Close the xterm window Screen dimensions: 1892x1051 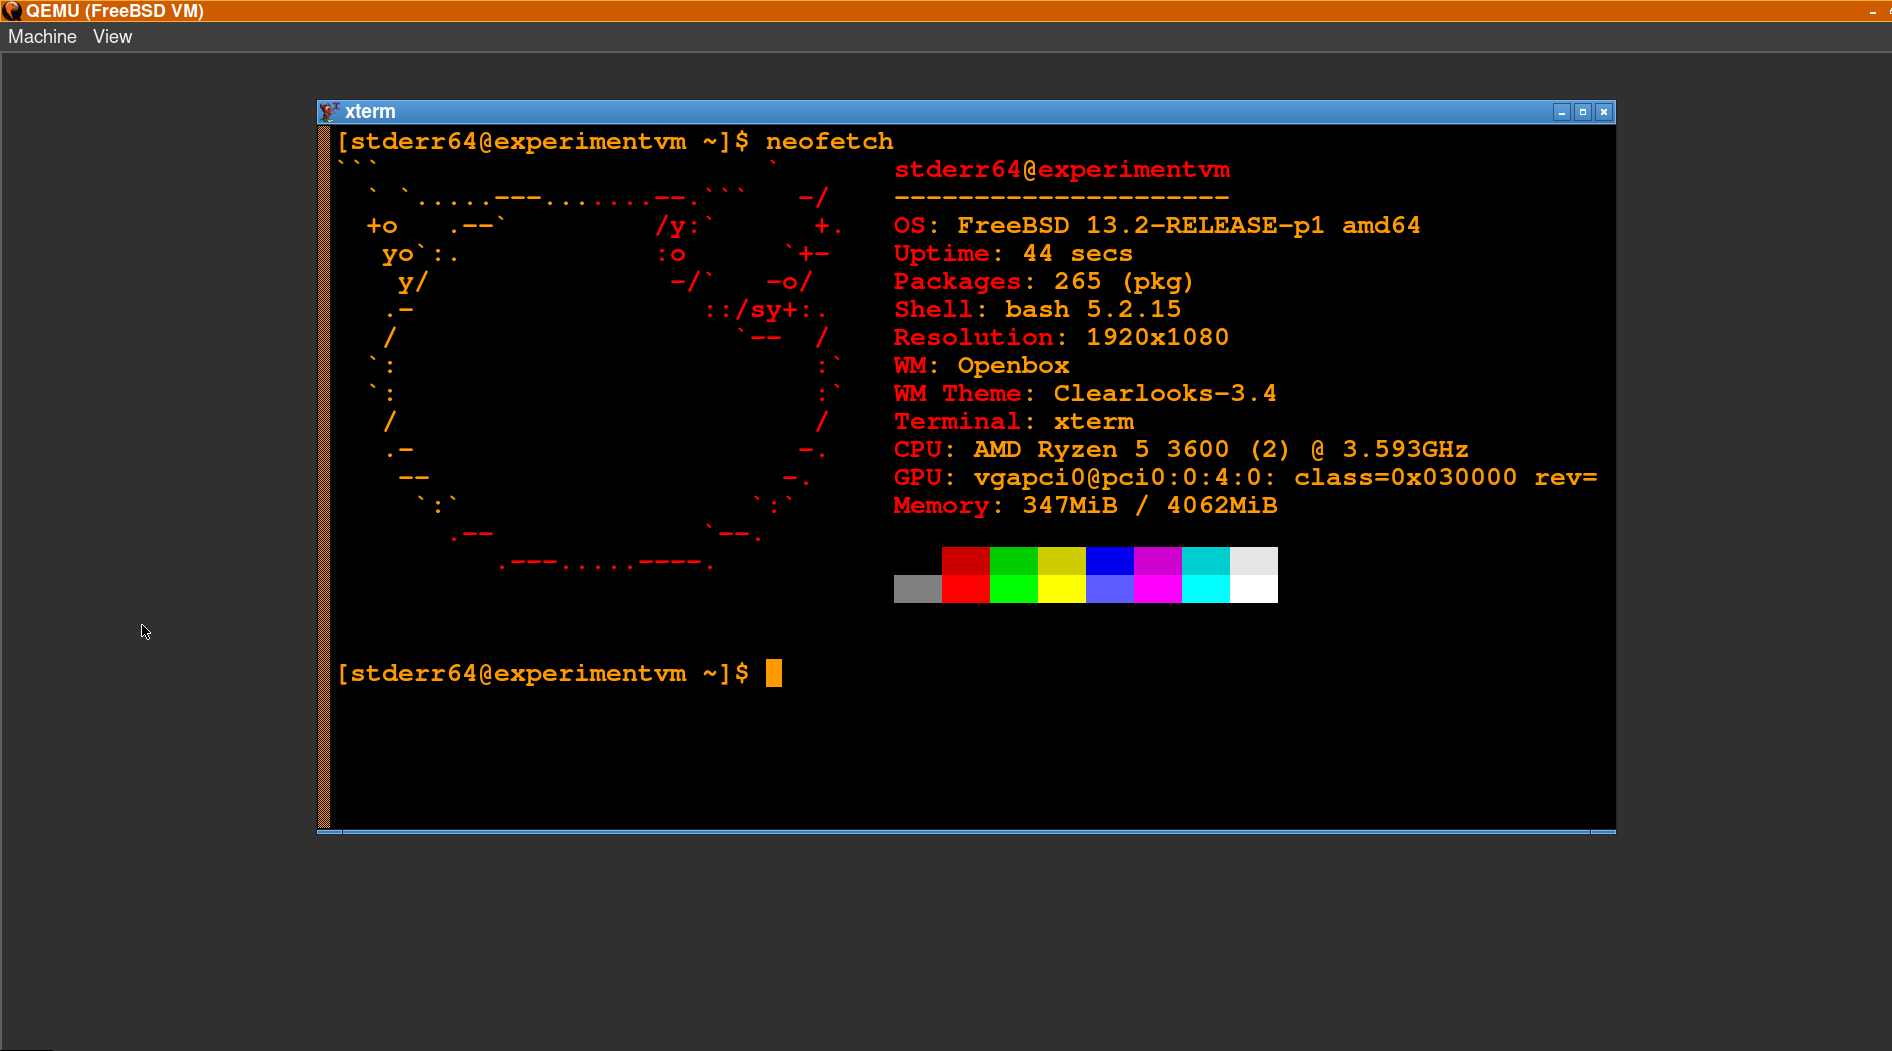coord(1603,112)
